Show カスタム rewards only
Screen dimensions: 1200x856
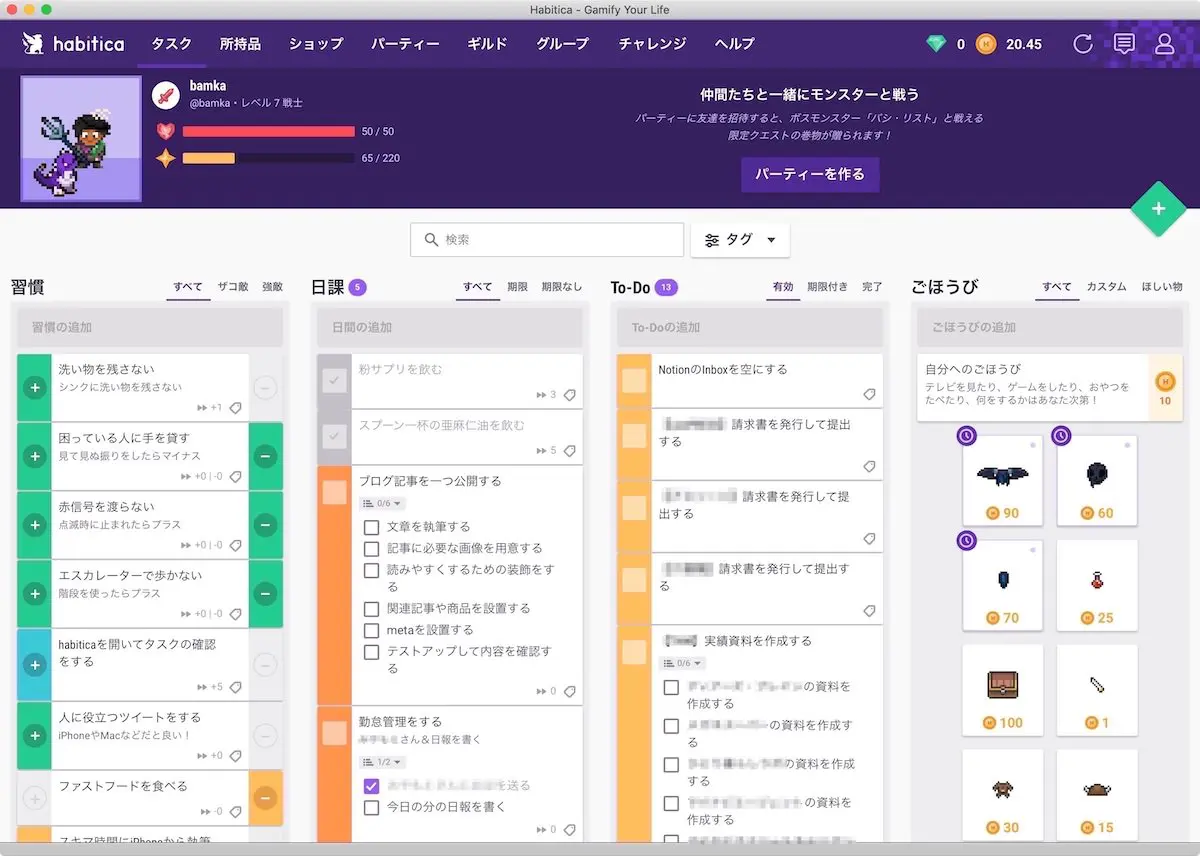[1106, 287]
